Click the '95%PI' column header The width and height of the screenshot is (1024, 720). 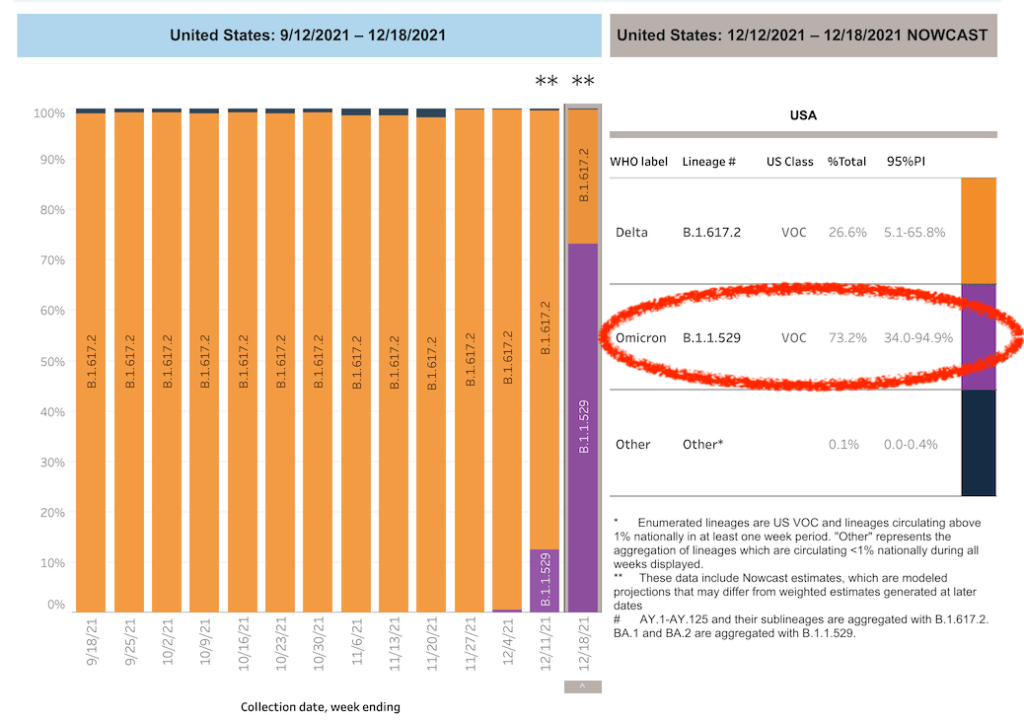pyautogui.click(x=905, y=161)
